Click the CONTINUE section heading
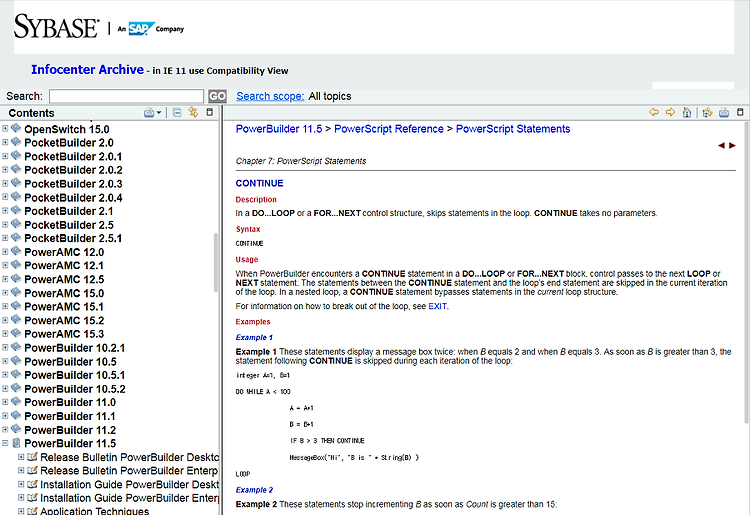The width and height of the screenshot is (750, 515). (x=259, y=184)
